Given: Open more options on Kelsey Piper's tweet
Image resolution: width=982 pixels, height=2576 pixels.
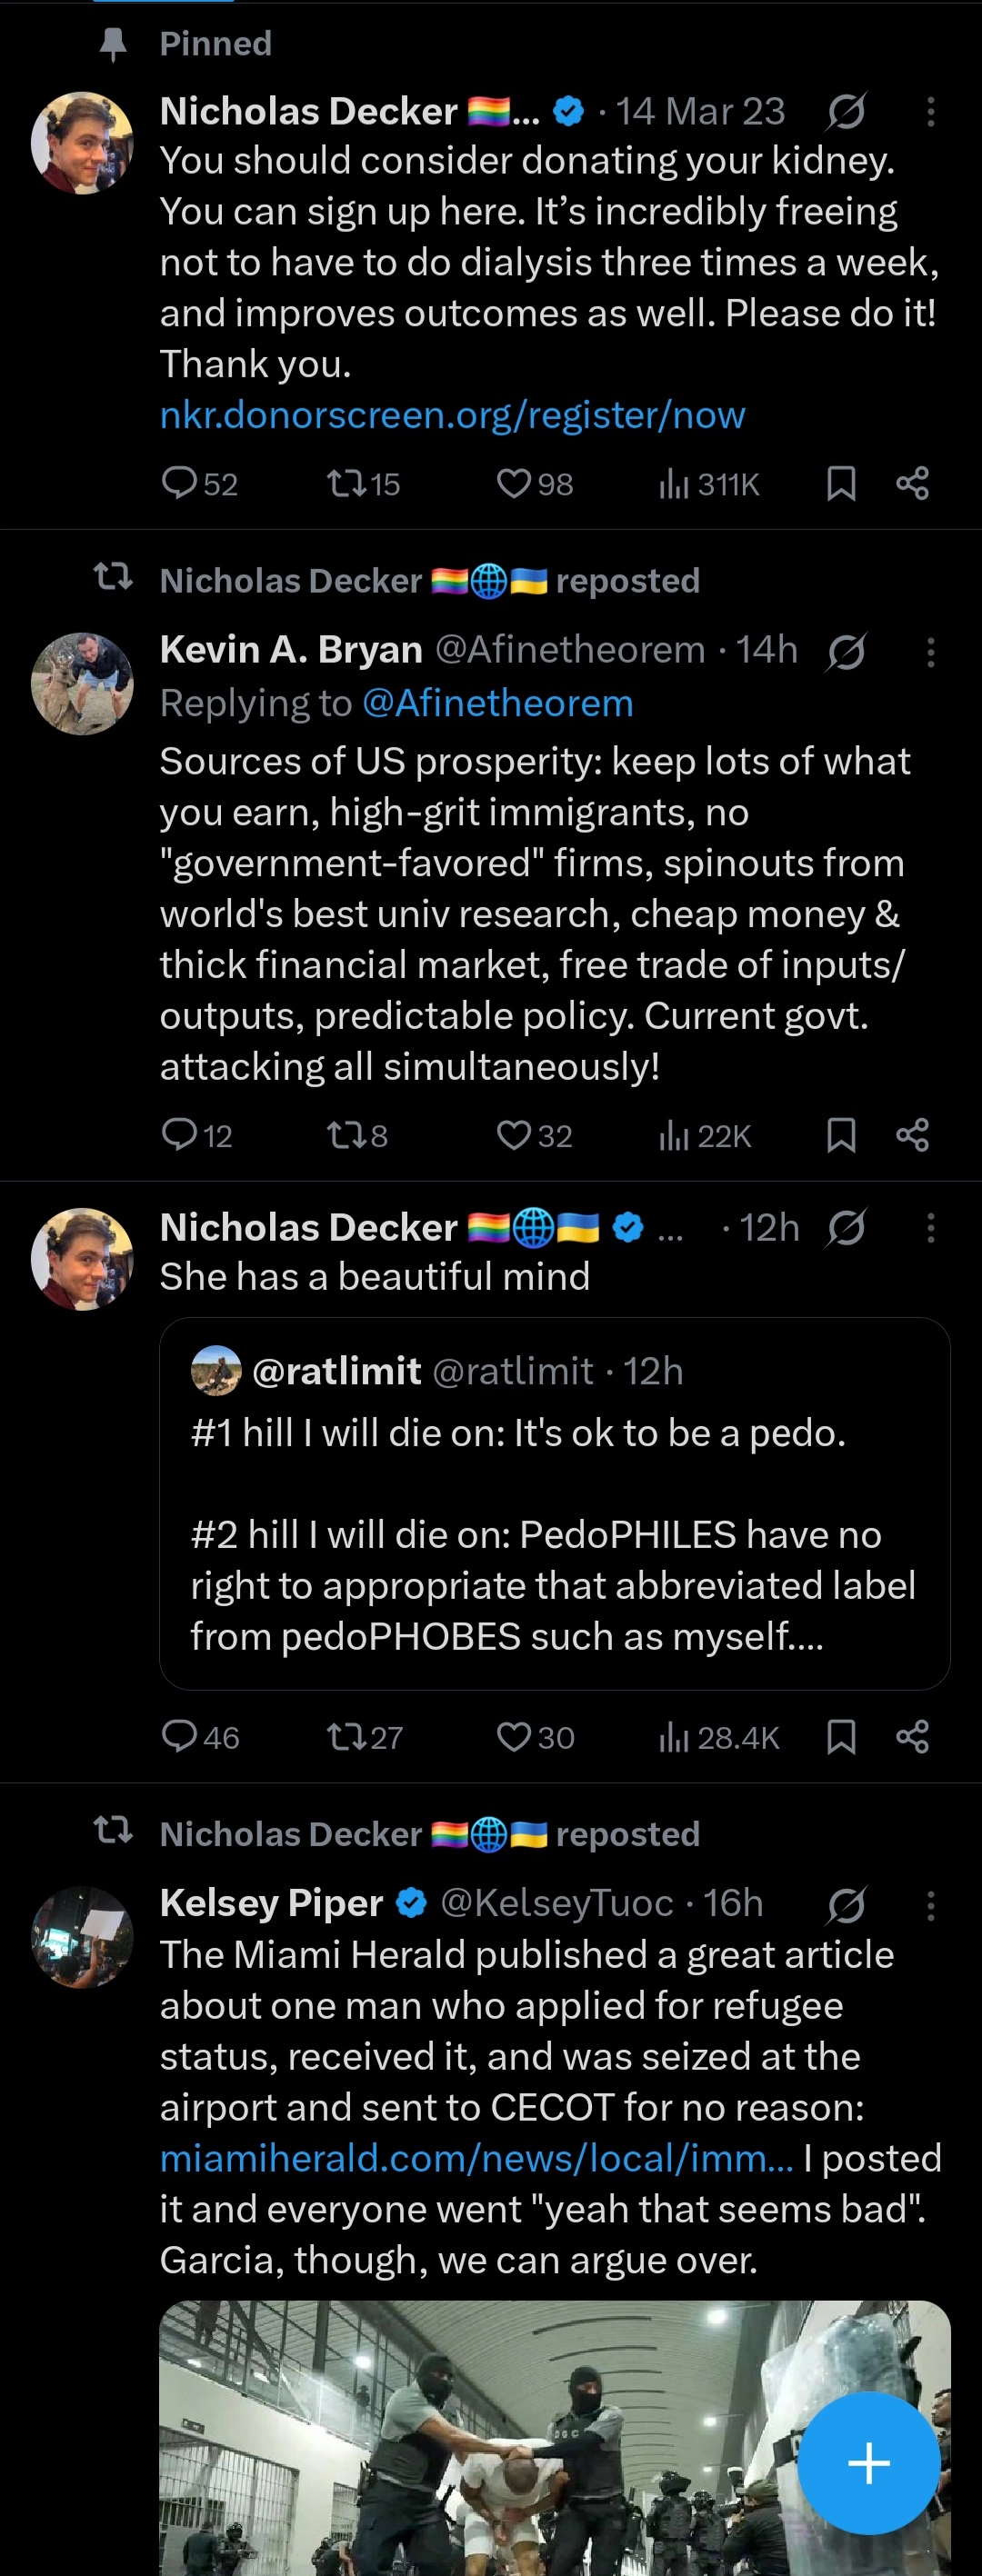Looking at the screenshot, I should point(930,1906).
